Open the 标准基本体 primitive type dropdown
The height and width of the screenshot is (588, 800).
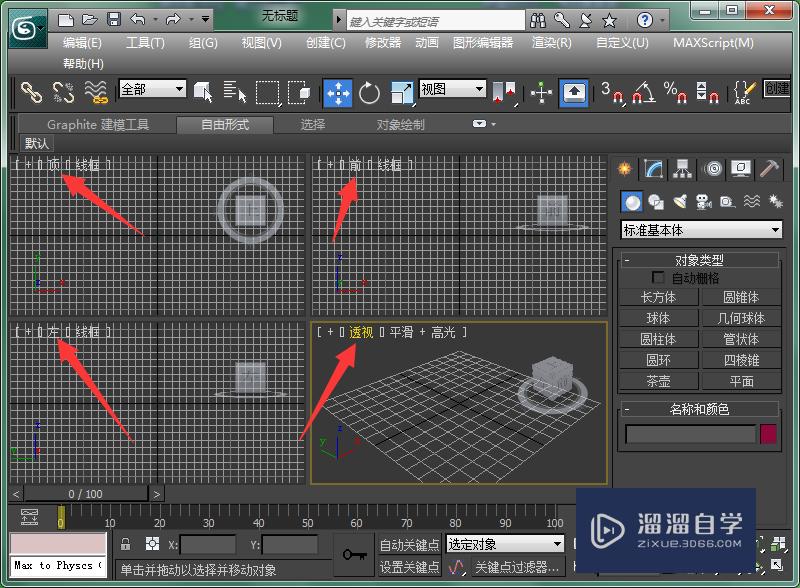click(701, 230)
